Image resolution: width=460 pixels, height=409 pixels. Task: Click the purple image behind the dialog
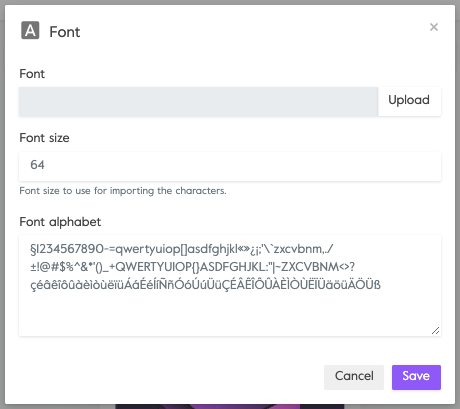[x=230, y=406]
